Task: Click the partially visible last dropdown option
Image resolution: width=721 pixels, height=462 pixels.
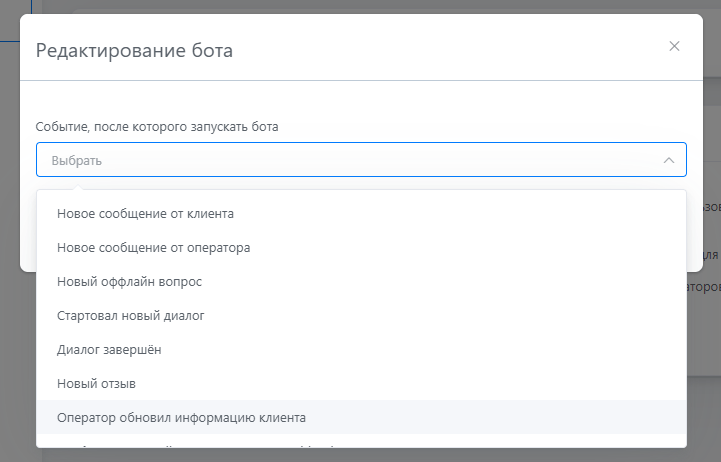Action: pyautogui.click(x=200, y=445)
